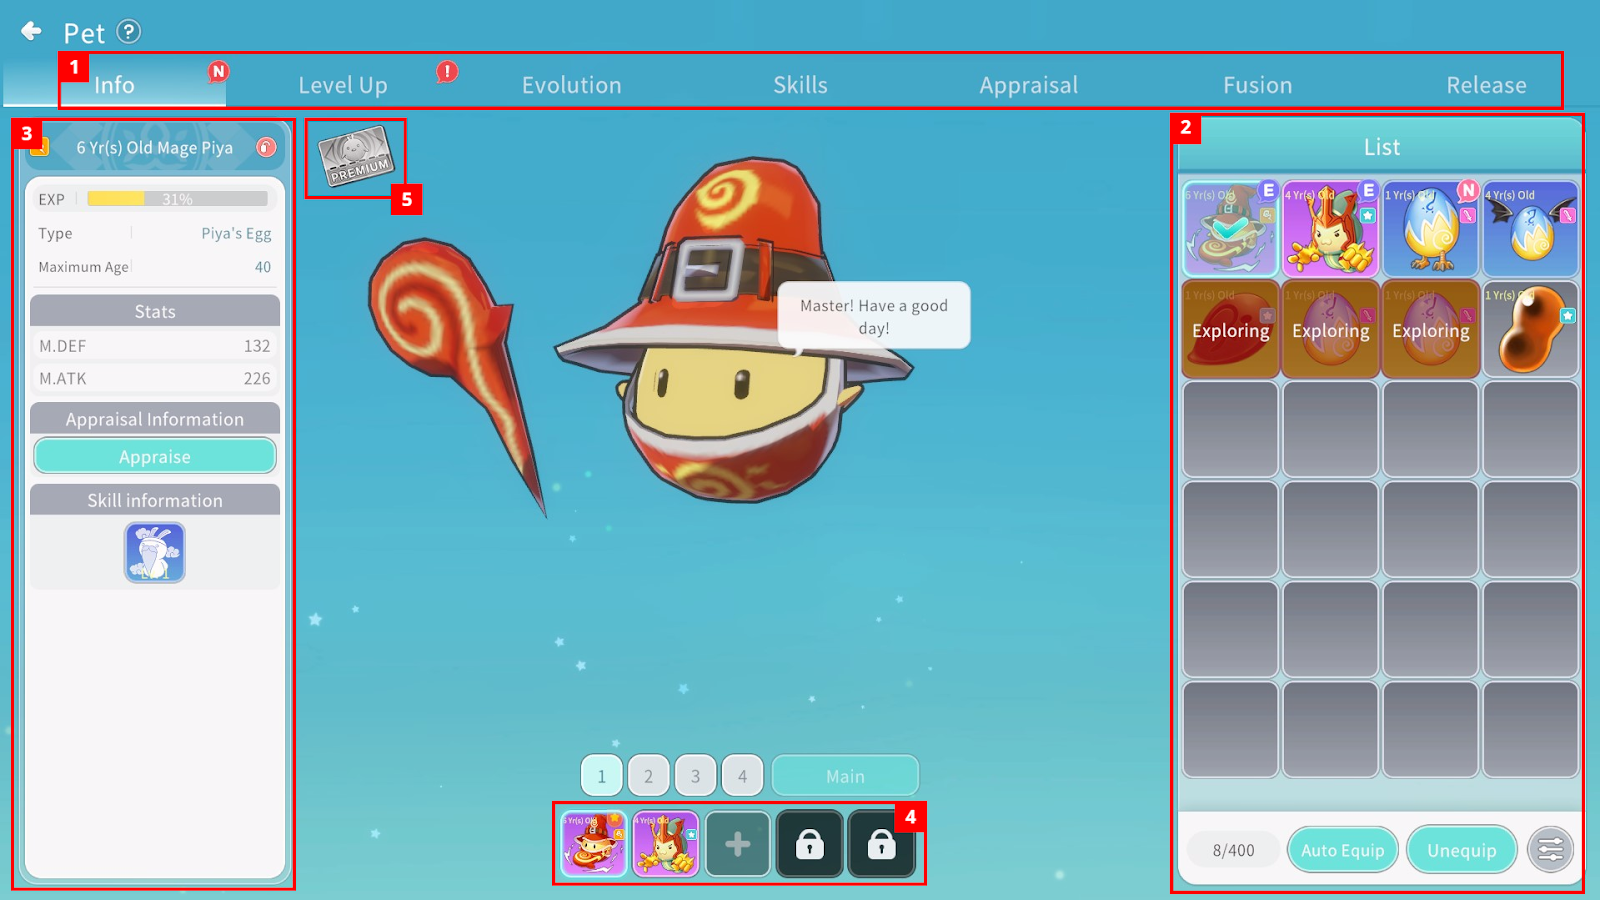The image size is (1600, 900).
Task: Open the pet skill icon under Skill information
Action: tap(155, 552)
